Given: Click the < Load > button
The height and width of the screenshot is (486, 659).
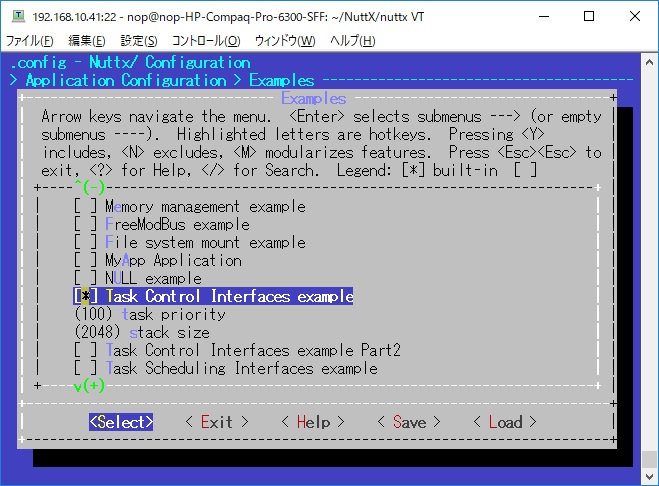Looking at the screenshot, I should click(505, 422).
